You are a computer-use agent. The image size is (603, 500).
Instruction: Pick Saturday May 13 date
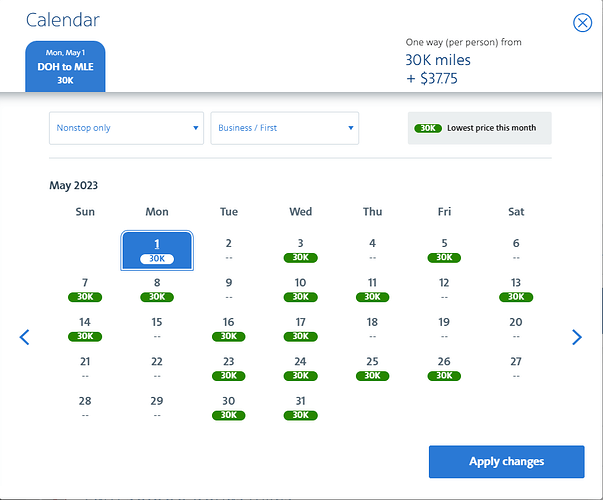[x=516, y=289]
